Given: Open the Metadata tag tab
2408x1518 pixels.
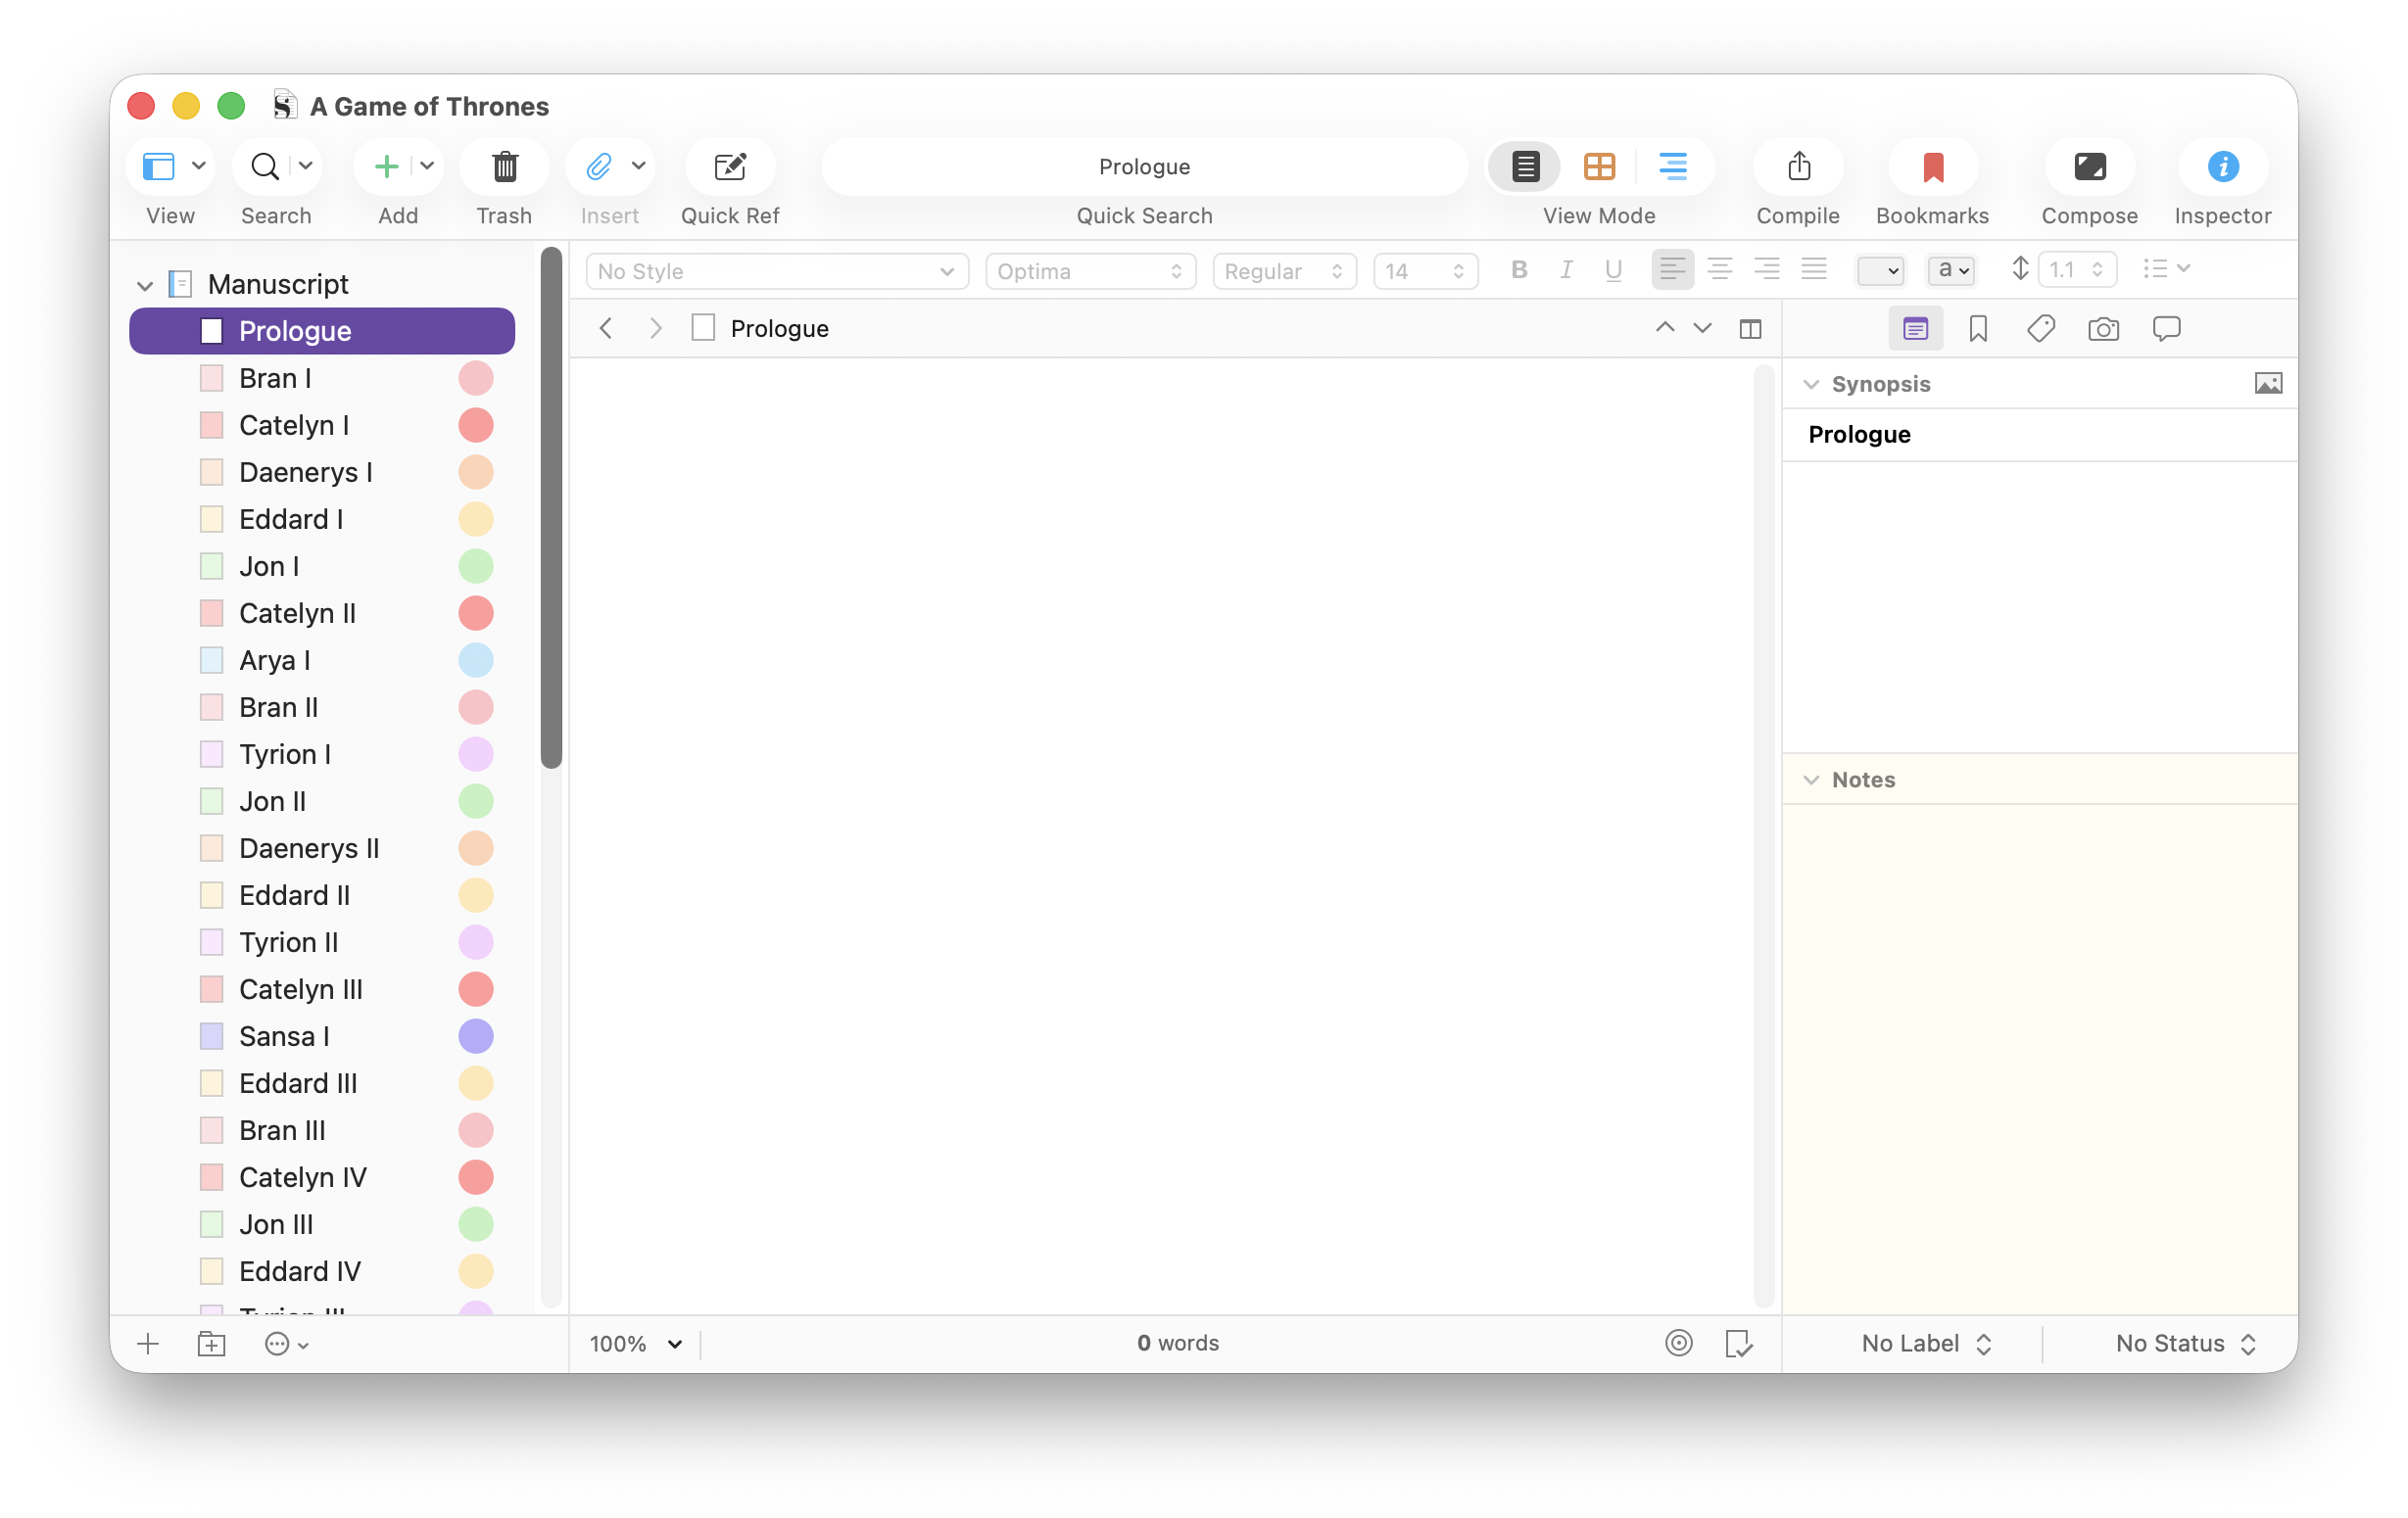Looking at the screenshot, I should click(x=2040, y=329).
